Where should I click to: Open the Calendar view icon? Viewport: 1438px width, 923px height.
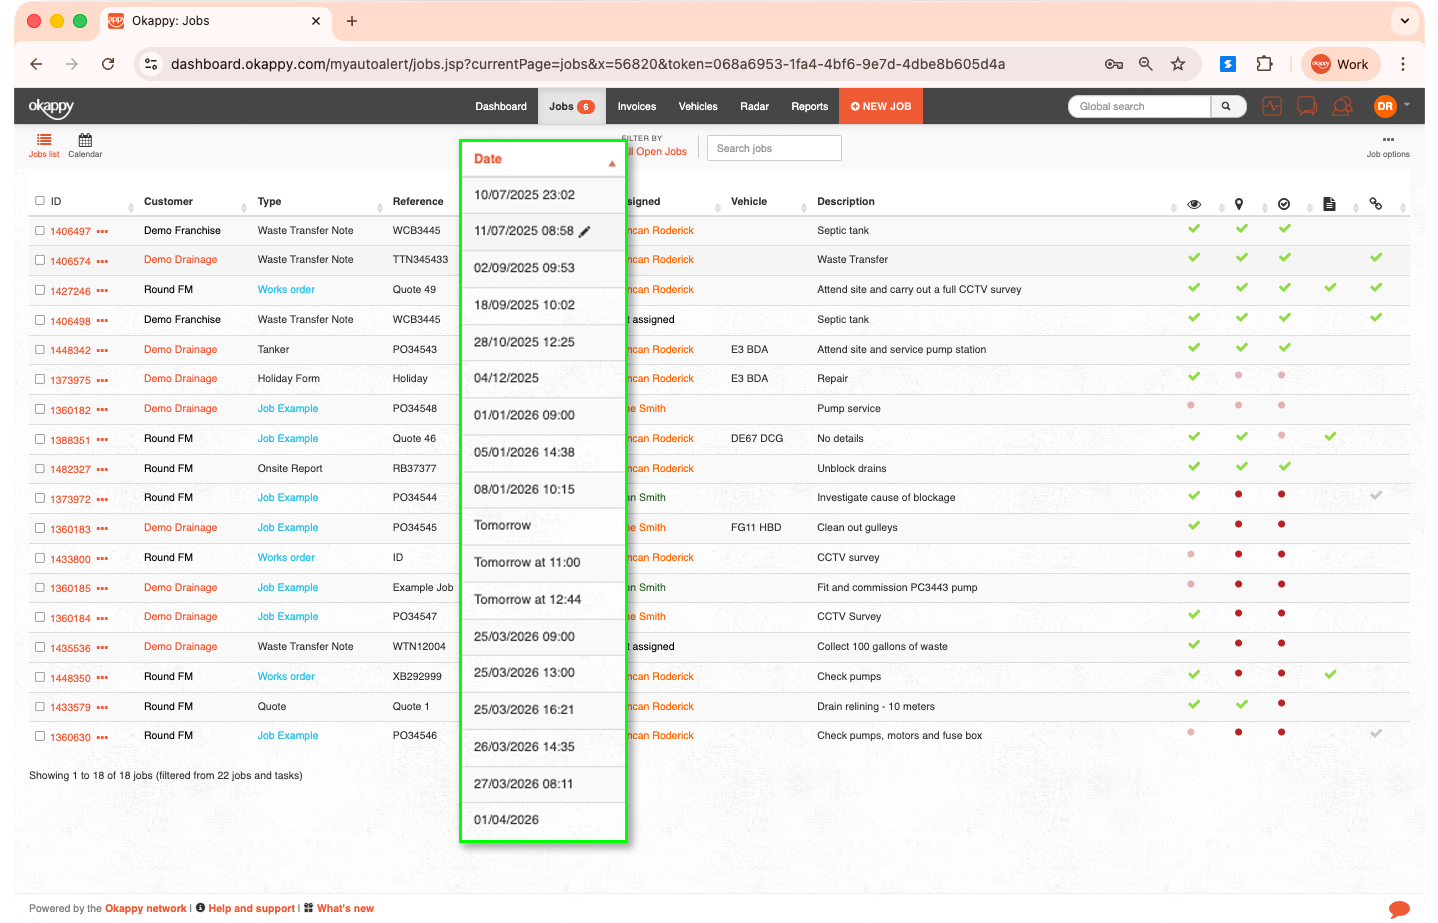coord(85,141)
